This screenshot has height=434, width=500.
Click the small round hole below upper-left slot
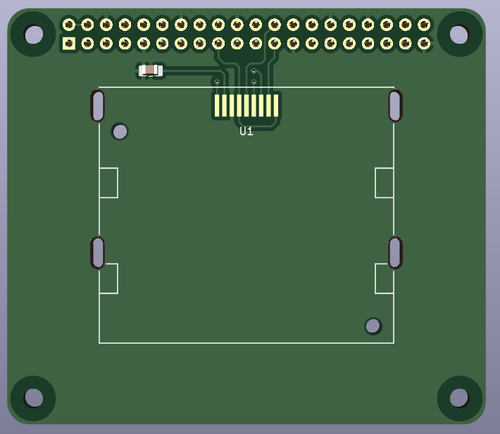[x=120, y=131]
